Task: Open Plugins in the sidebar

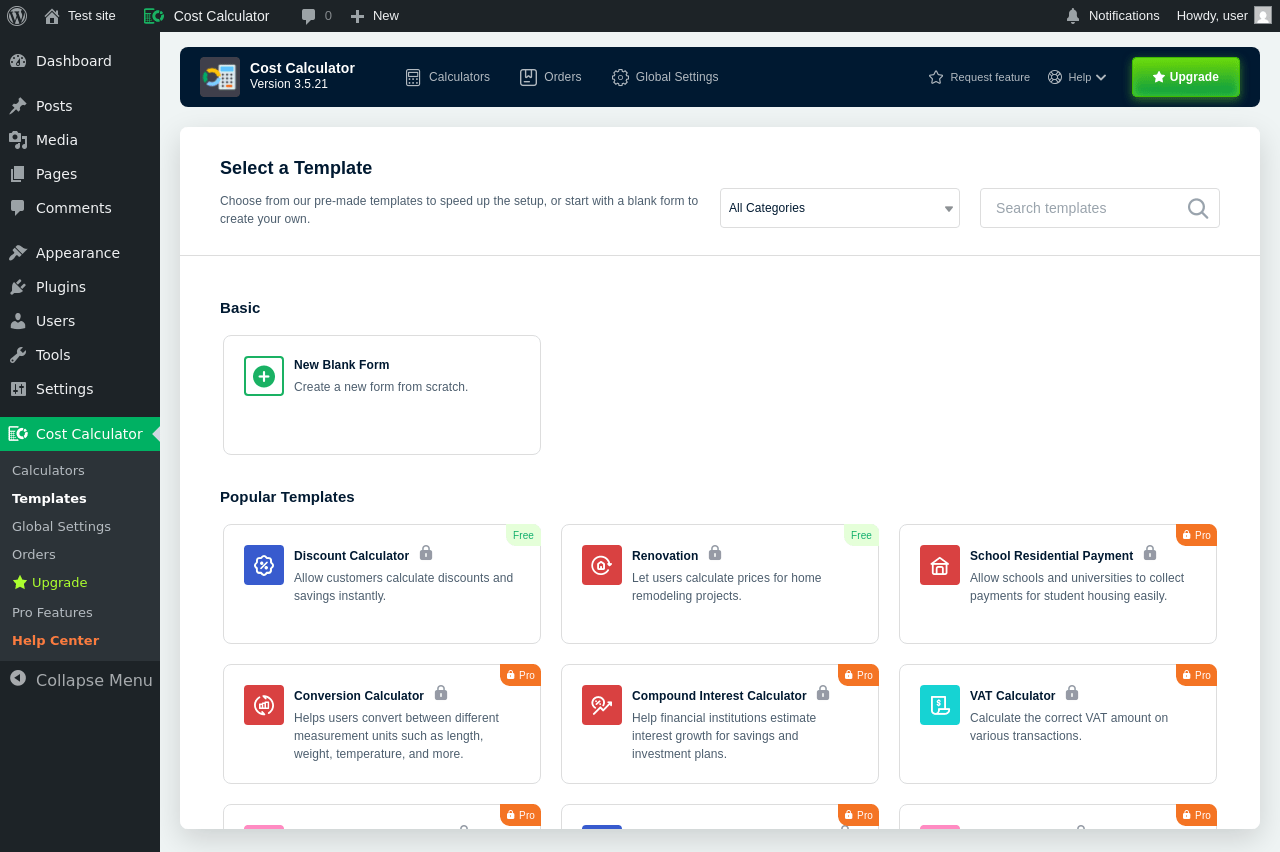Action: pos(80,287)
